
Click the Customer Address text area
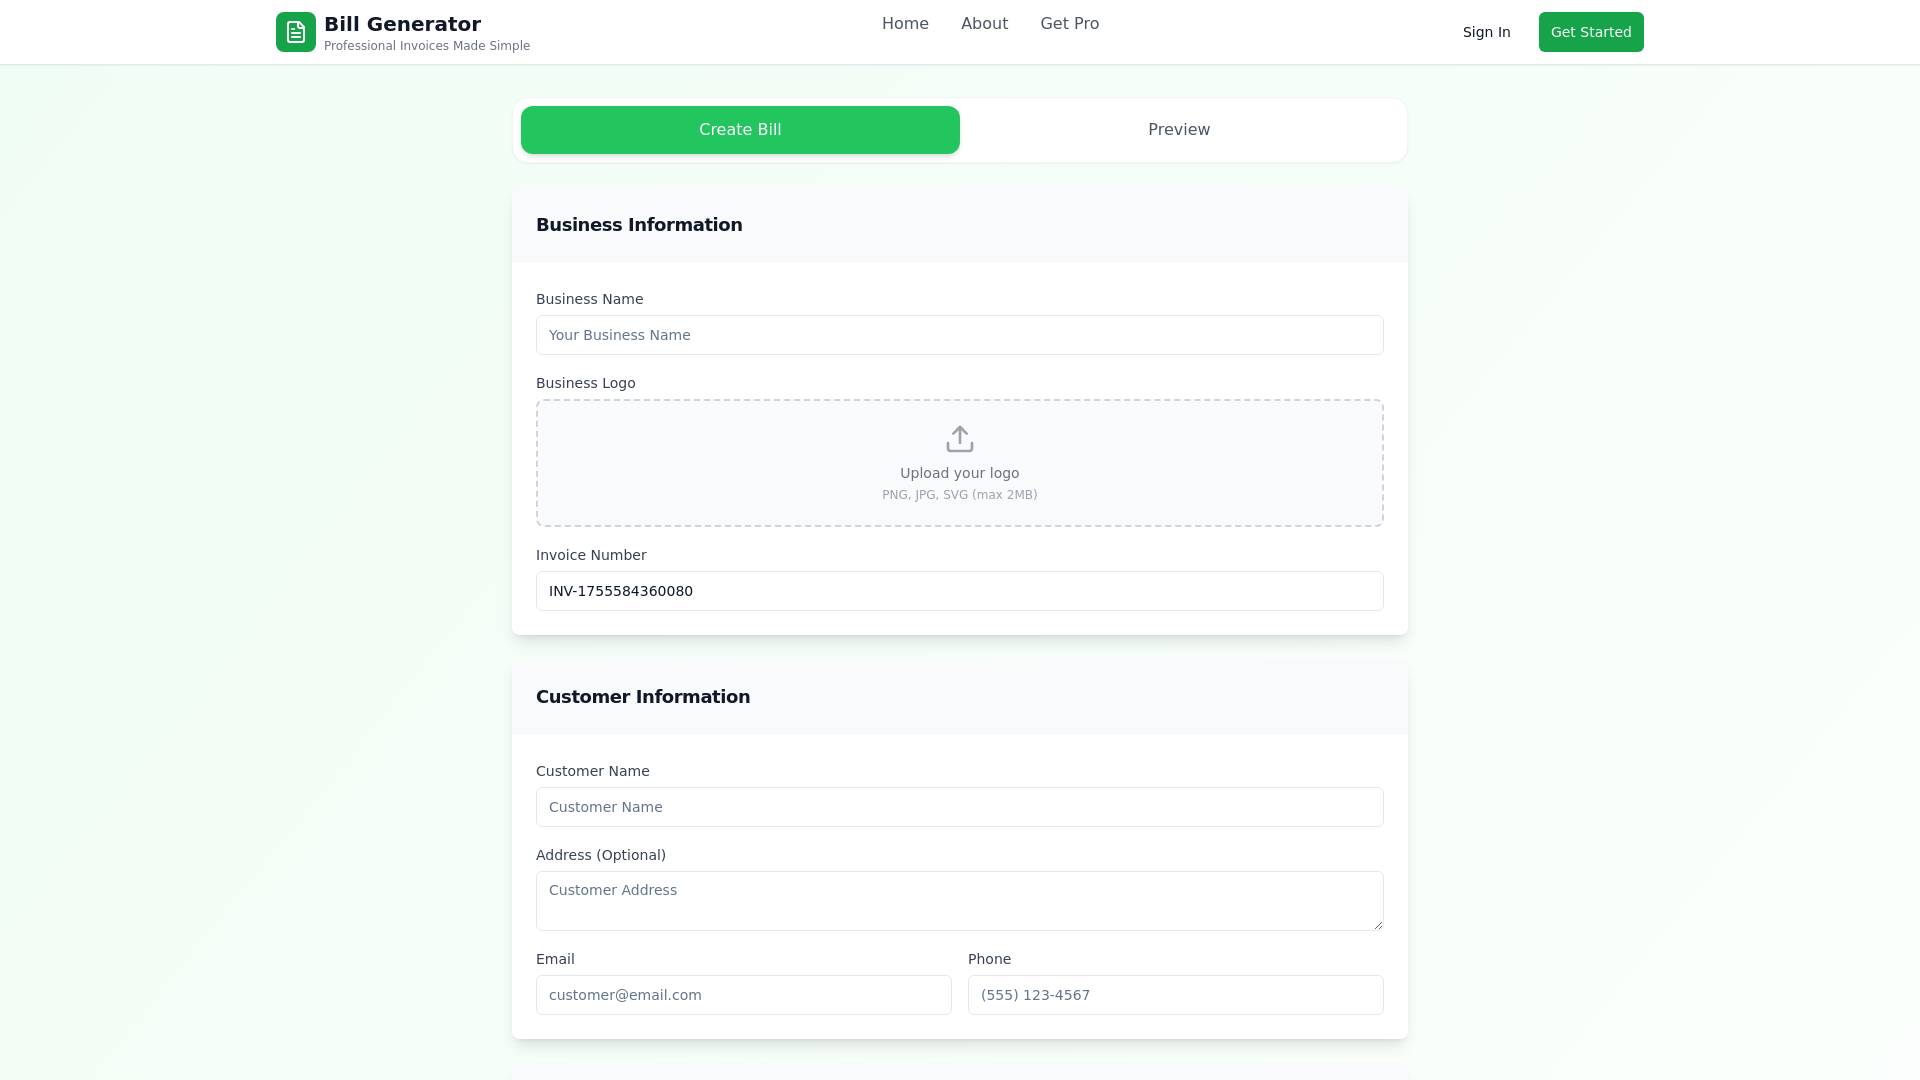coord(960,901)
